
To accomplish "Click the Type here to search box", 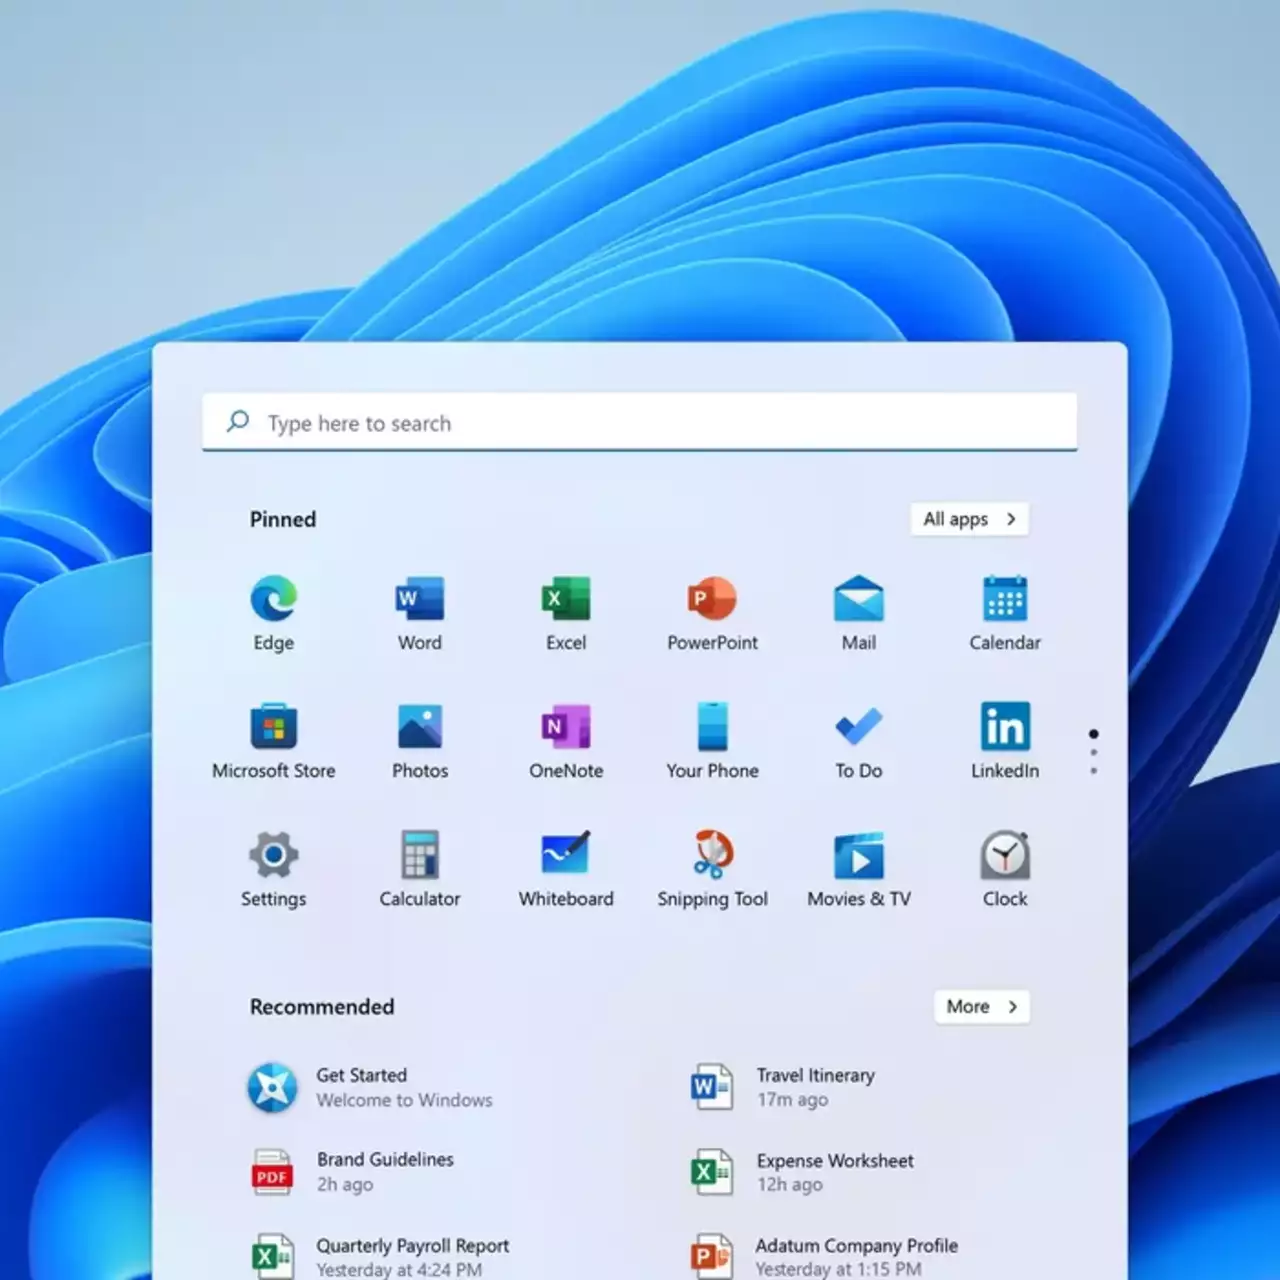I will click(x=640, y=423).
